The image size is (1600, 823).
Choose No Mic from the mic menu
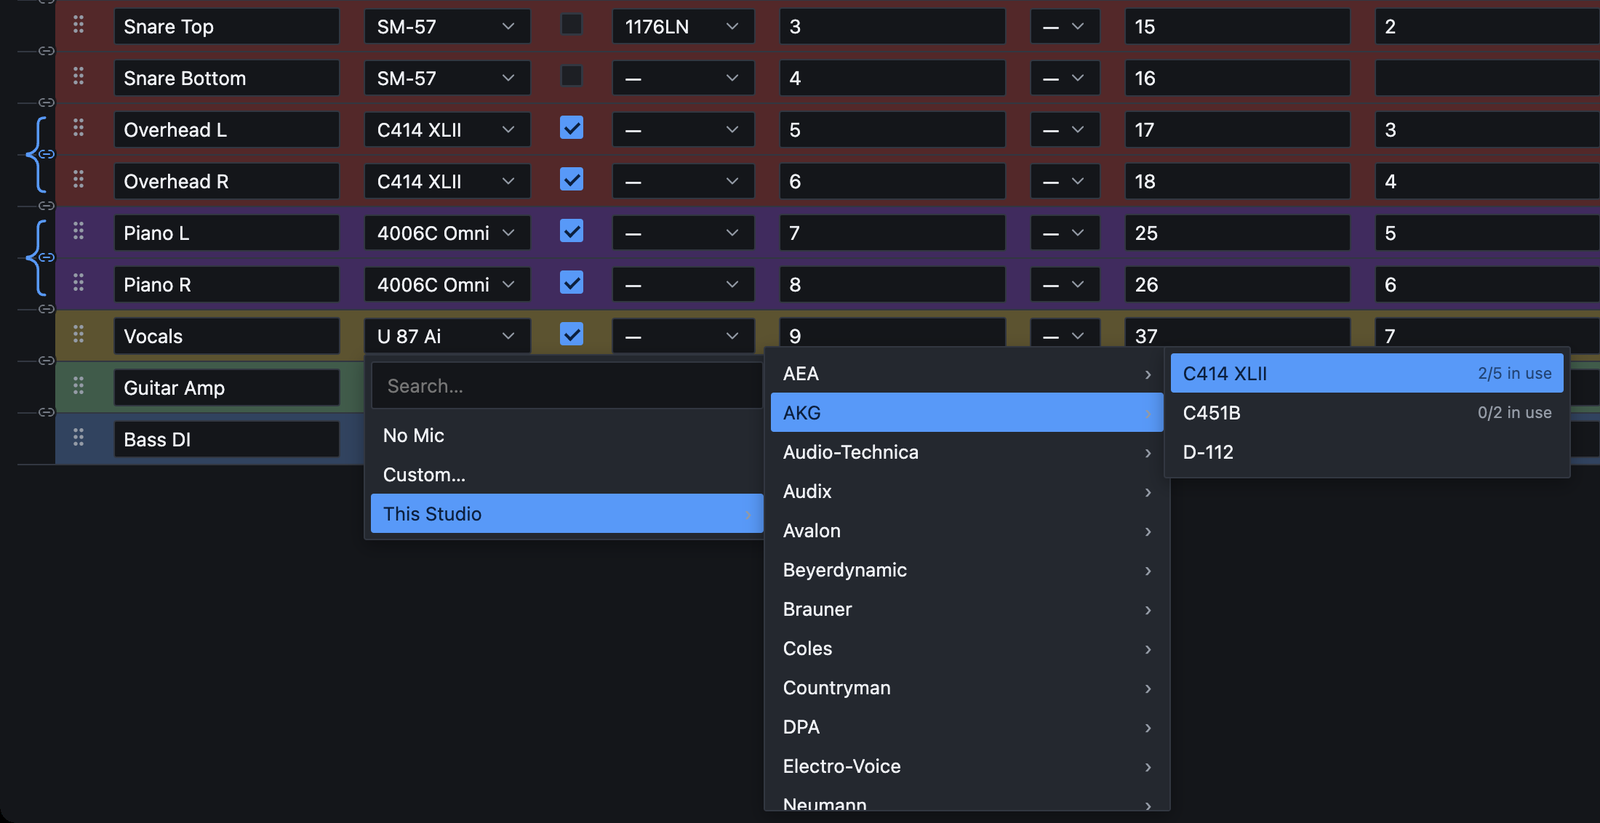point(567,435)
